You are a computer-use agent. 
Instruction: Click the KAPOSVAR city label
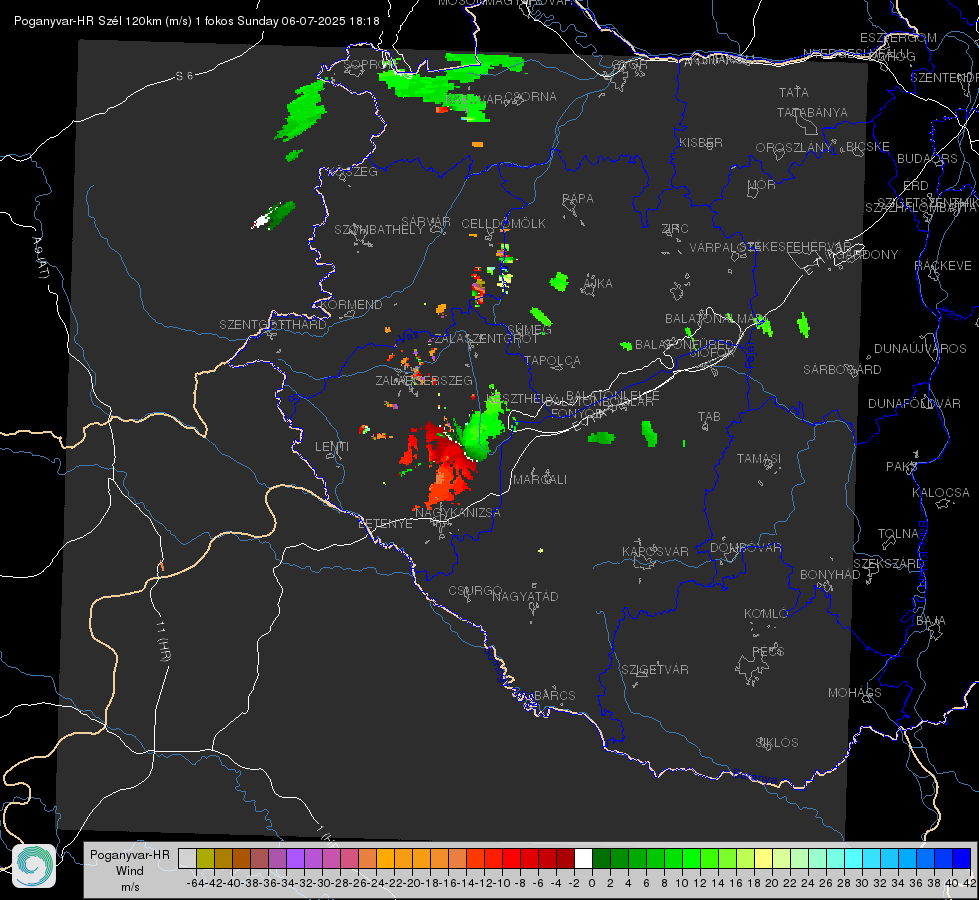click(655, 551)
